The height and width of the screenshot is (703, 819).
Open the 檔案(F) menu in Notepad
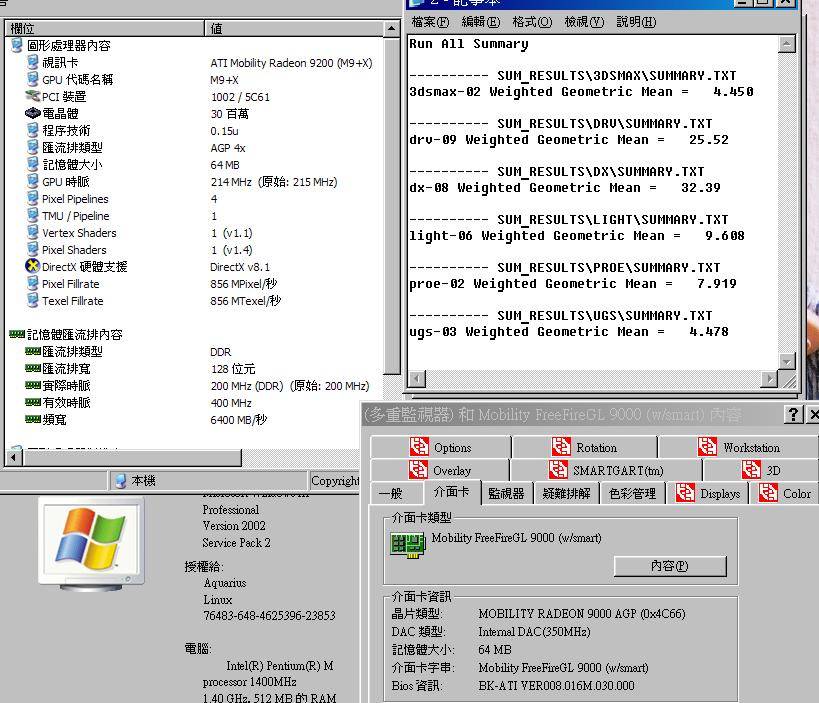pos(430,22)
